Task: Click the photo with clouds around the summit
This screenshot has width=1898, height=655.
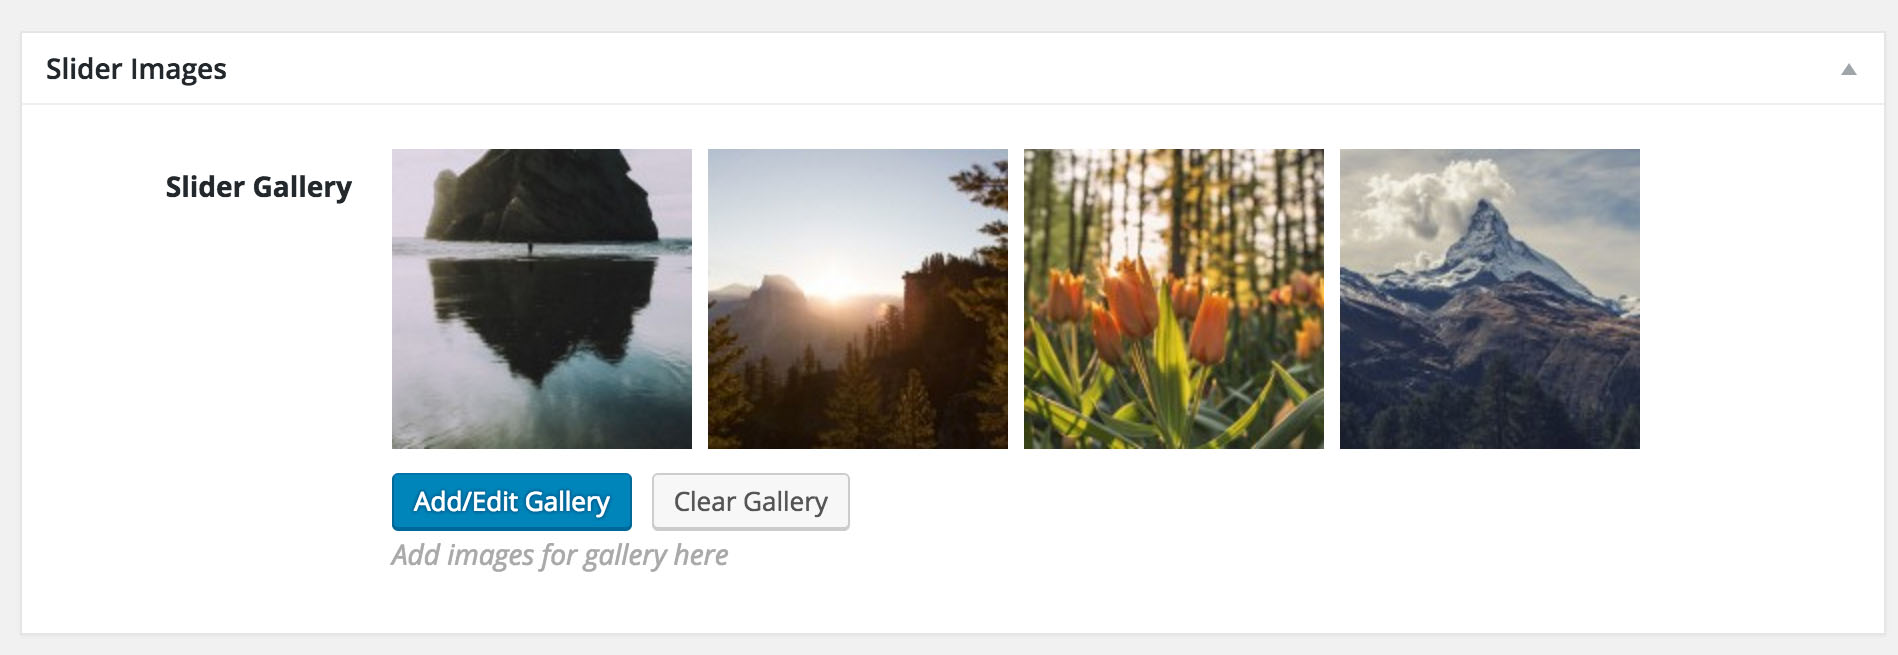Action: pyautogui.click(x=1489, y=298)
